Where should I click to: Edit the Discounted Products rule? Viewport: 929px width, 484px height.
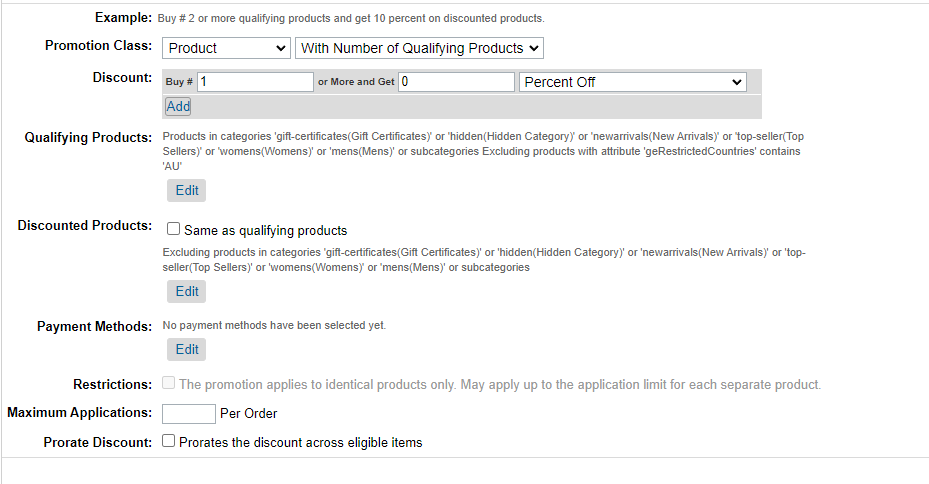[x=187, y=291]
